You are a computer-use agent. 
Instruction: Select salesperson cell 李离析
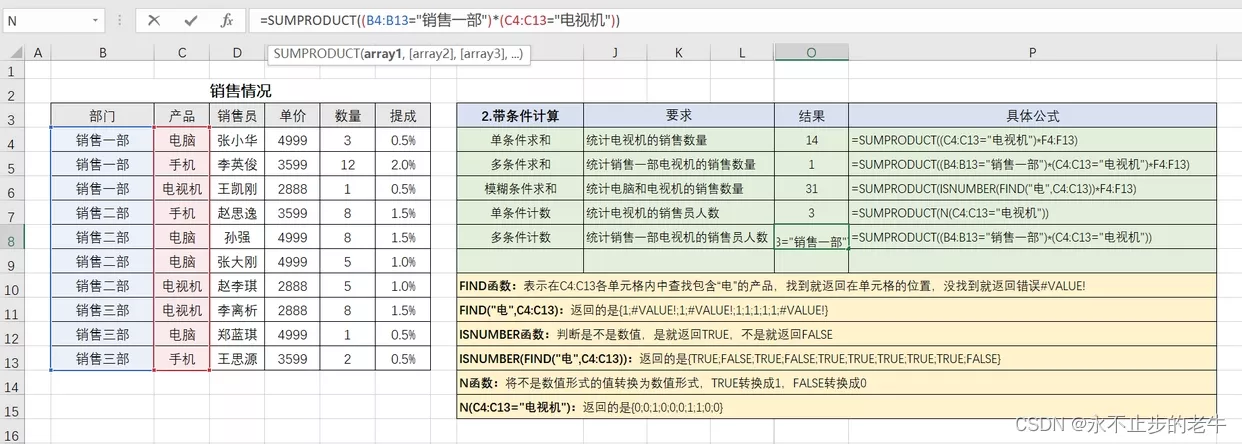[237, 310]
